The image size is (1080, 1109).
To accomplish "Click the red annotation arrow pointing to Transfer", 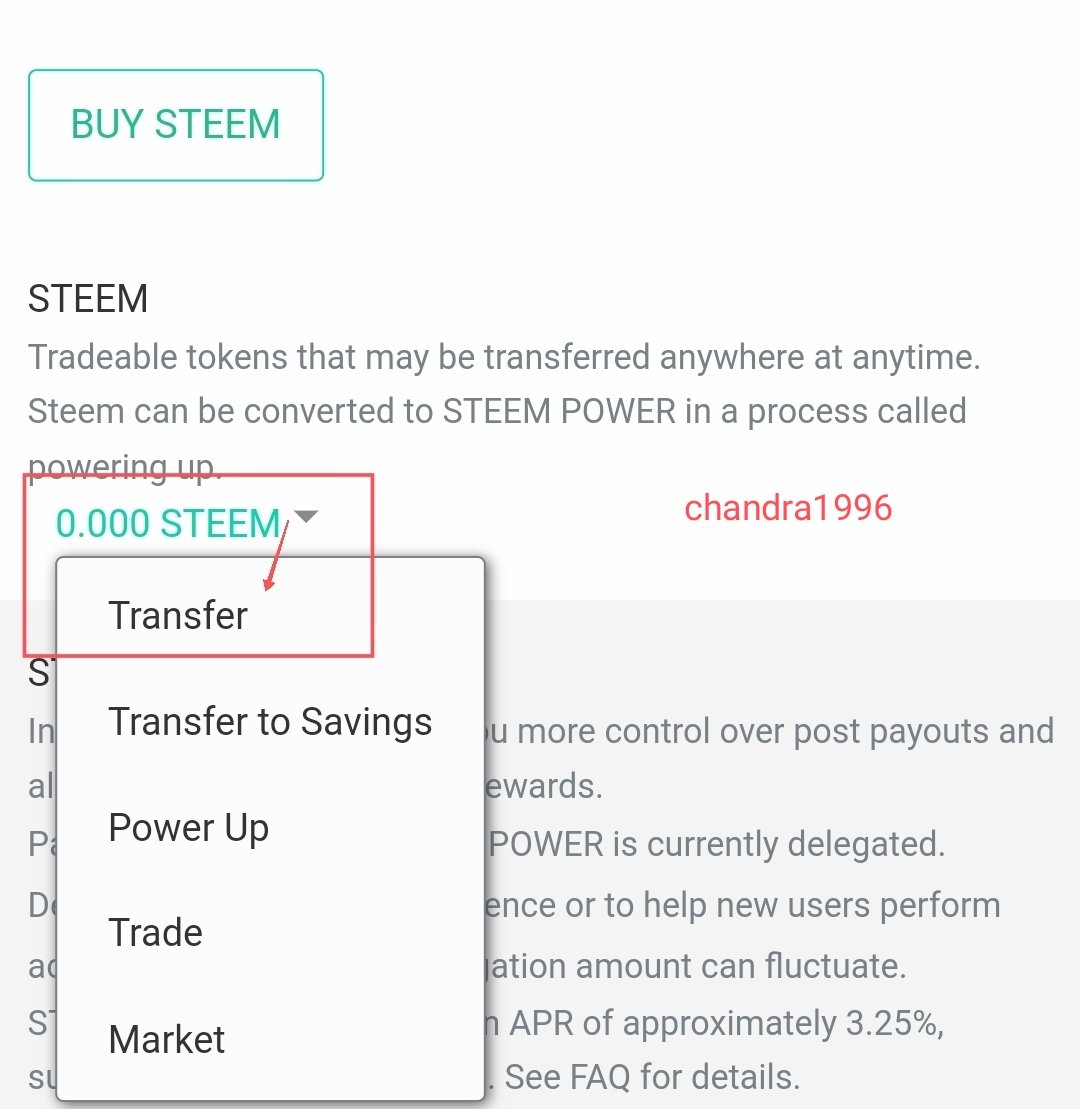I will coord(276,555).
